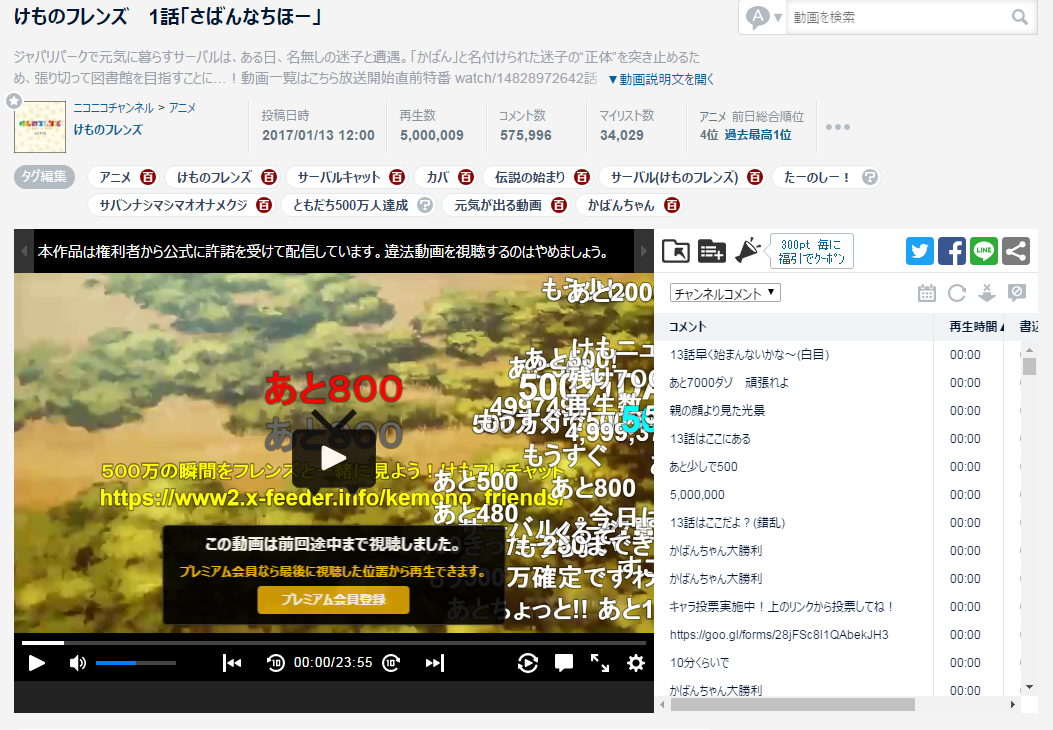This screenshot has width=1053, height=730.
Task: Toggle repeat playback
Action: [x=528, y=664]
